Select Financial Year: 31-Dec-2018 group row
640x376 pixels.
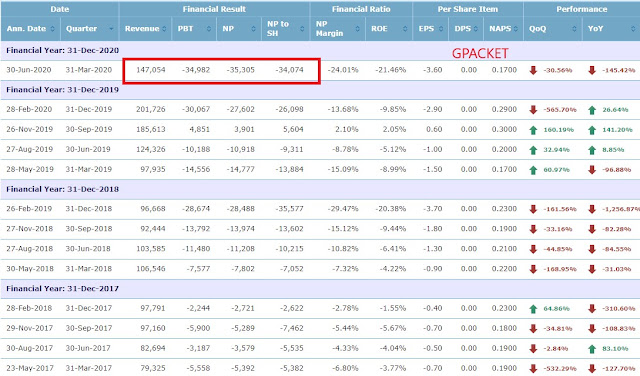click(320, 189)
